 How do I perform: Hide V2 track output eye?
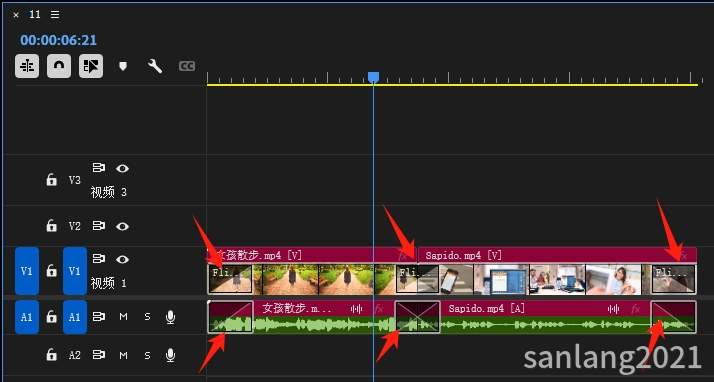[122, 226]
